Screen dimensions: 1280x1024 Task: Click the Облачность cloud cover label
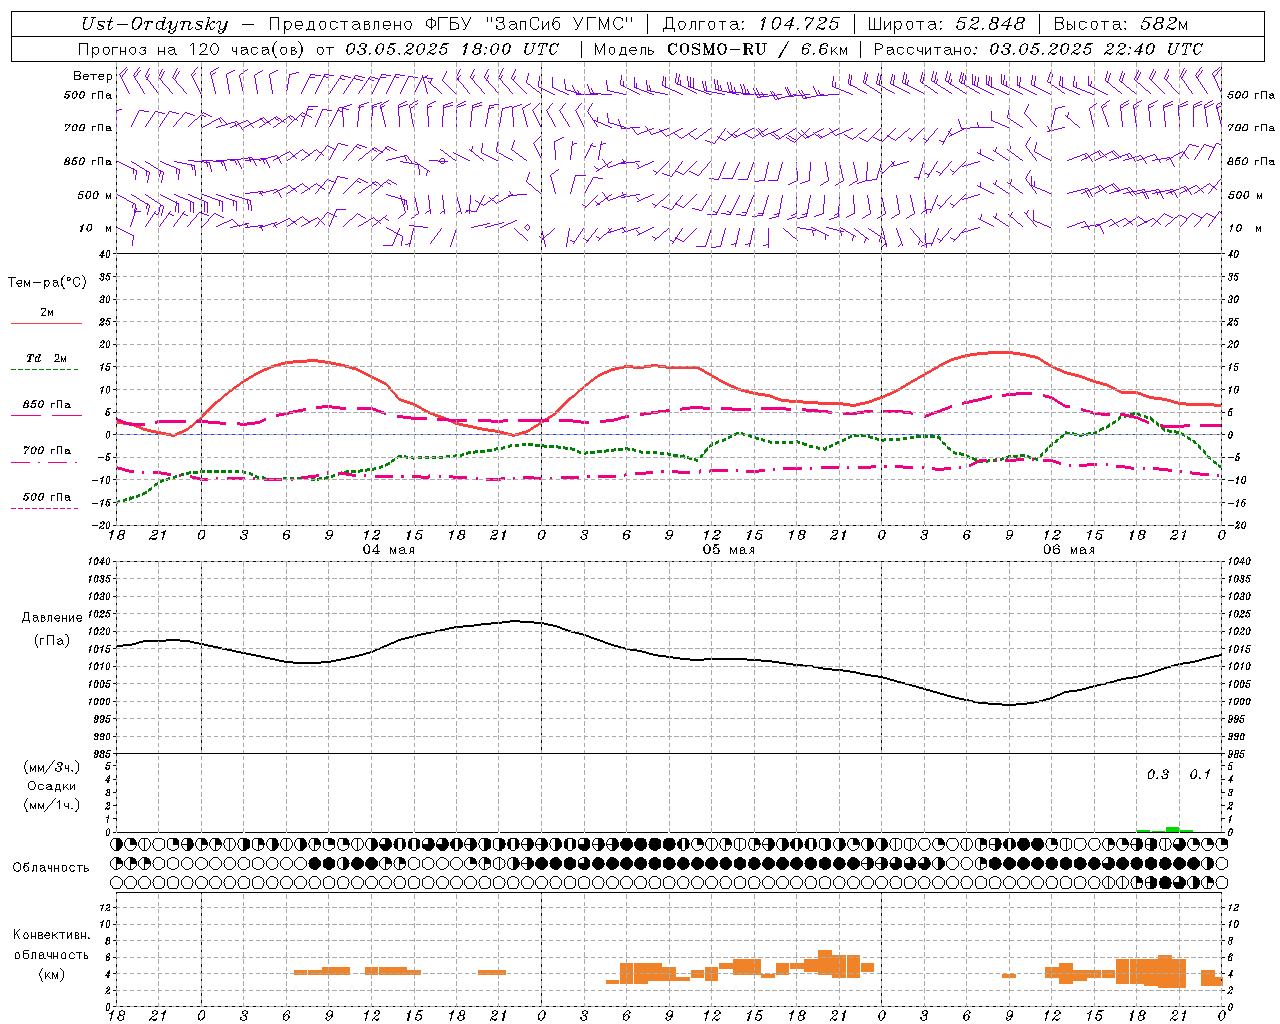click(51, 867)
